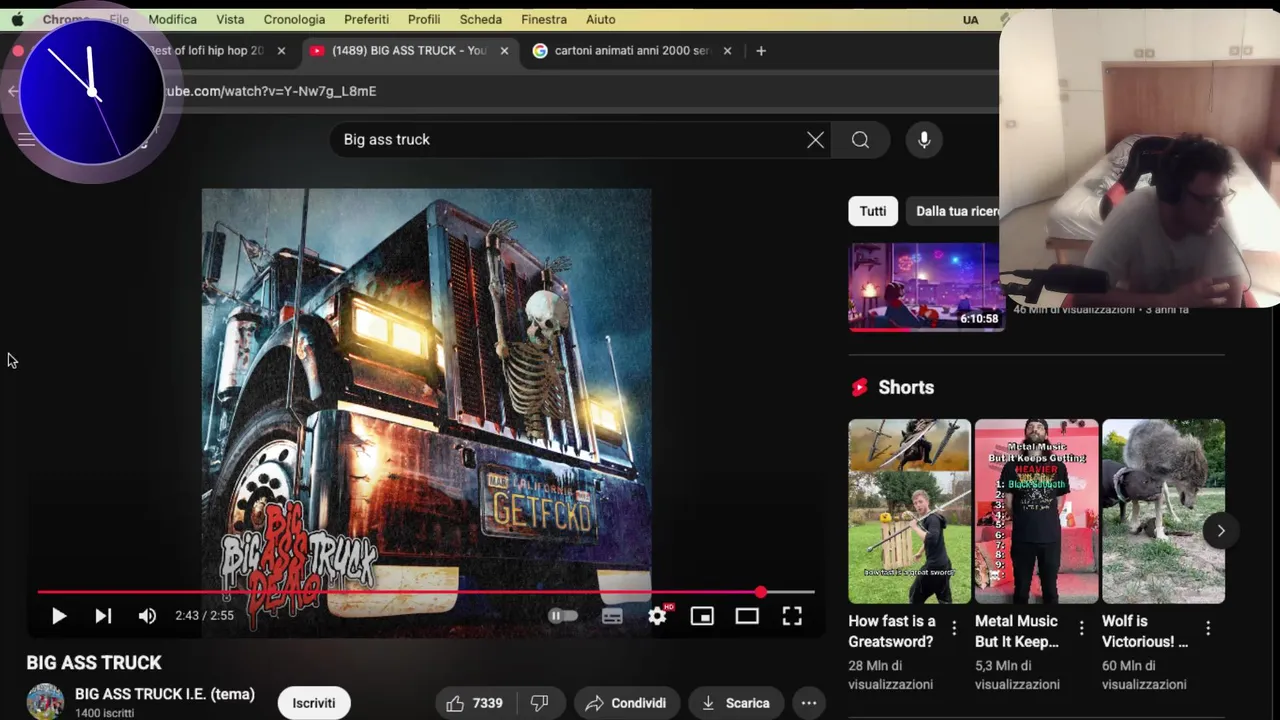
Task: Share the video via Condividi
Action: coord(626,703)
